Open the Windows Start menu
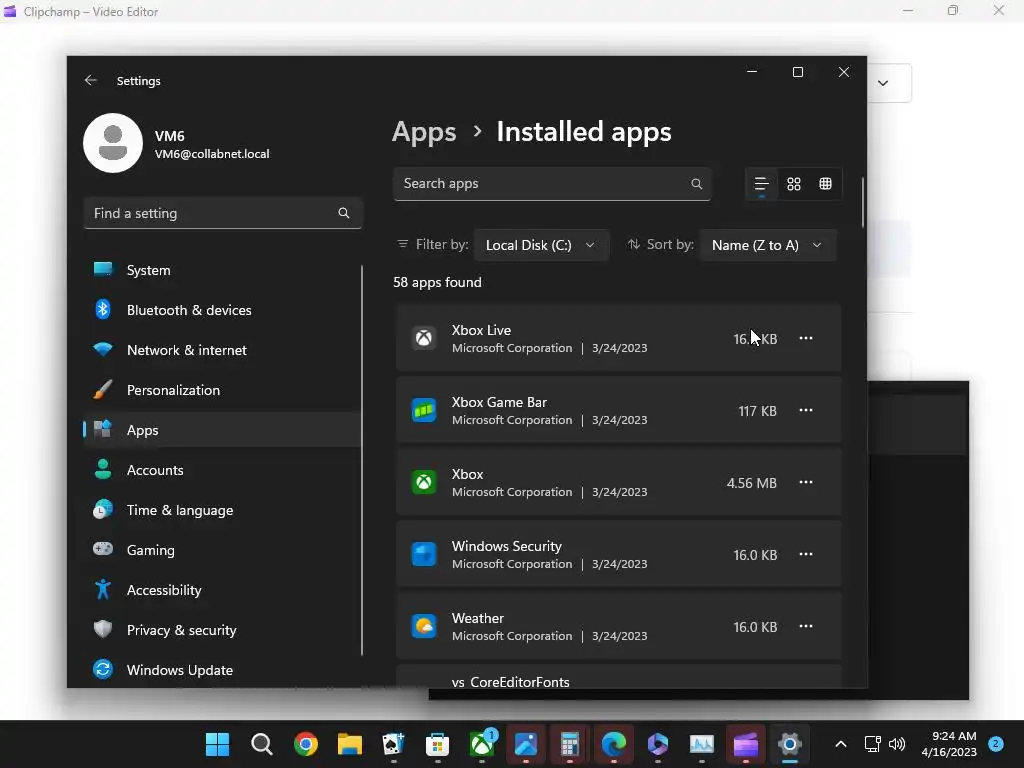Image resolution: width=1024 pixels, height=768 pixels. [217, 744]
